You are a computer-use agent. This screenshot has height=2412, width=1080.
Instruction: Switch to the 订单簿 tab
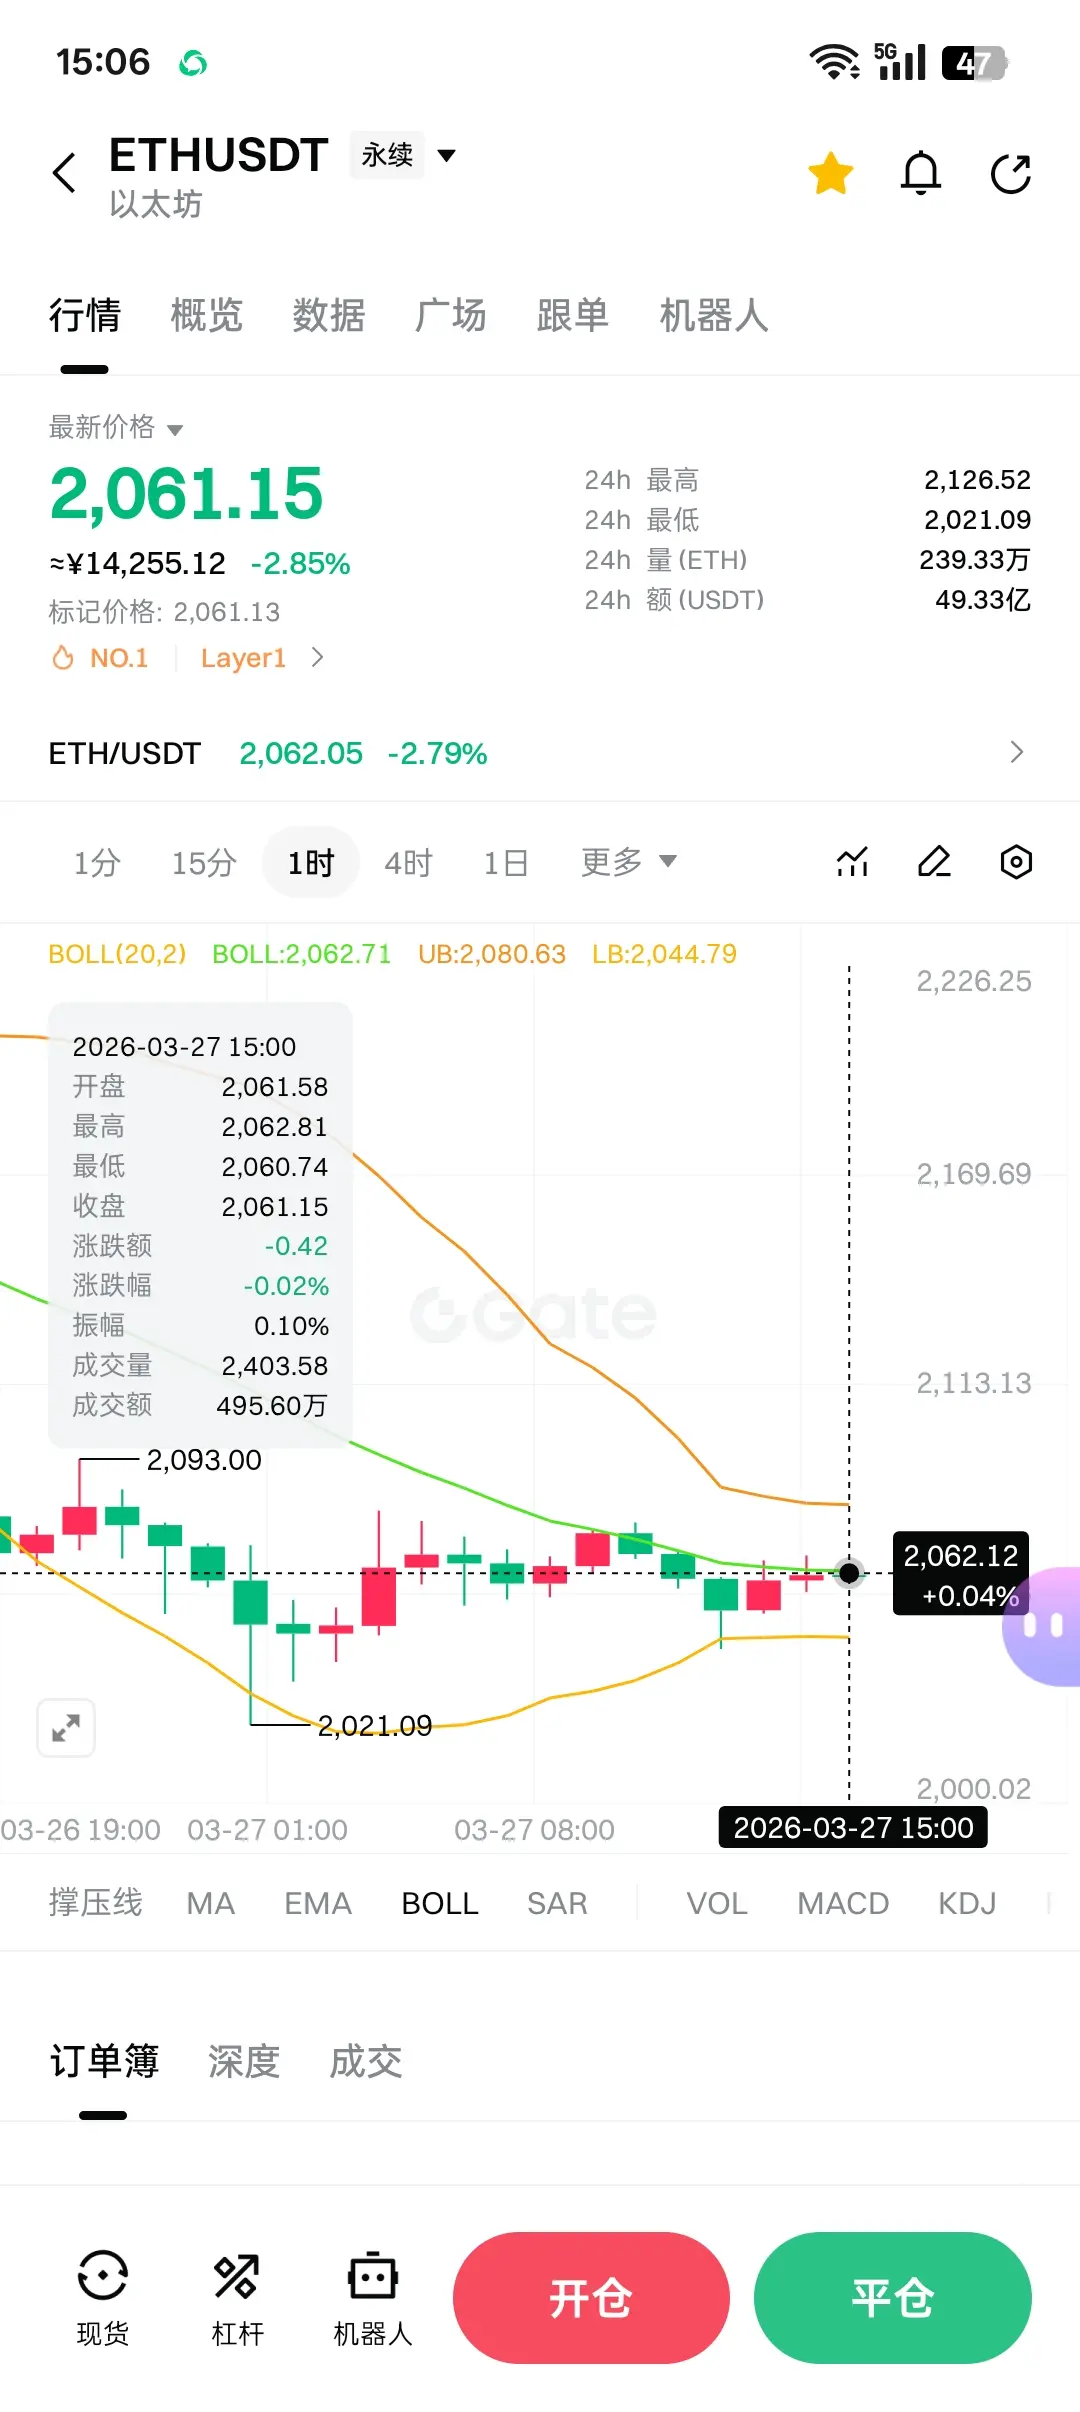pos(104,2061)
